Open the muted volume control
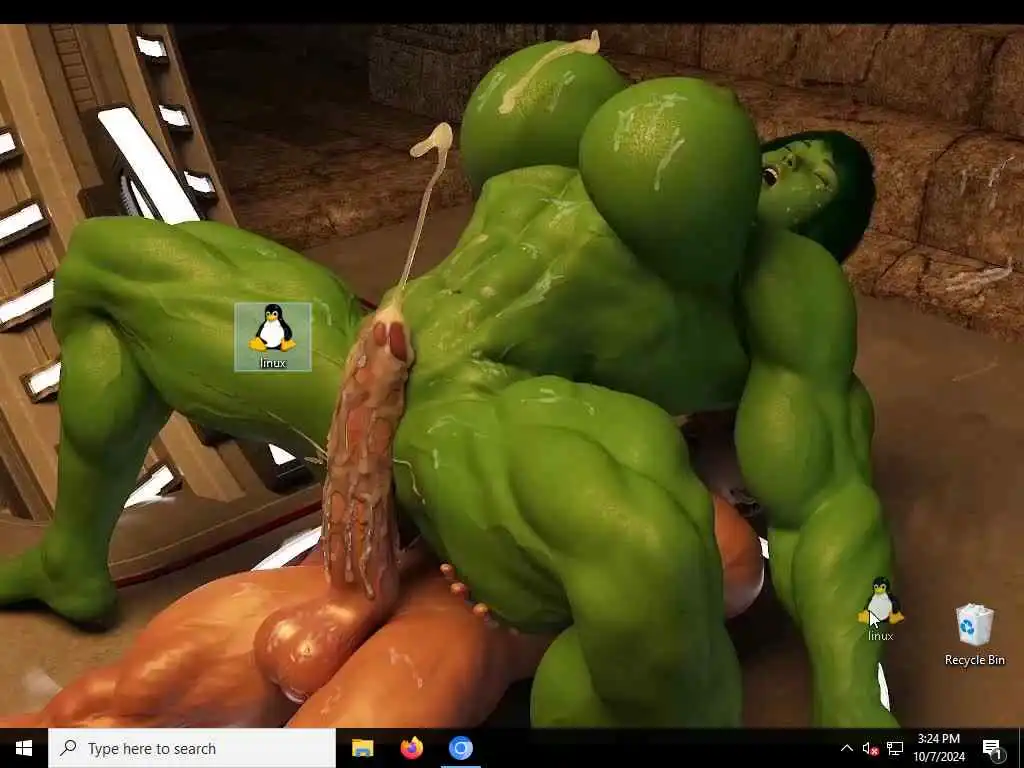The height and width of the screenshot is (768, 1024). point(870,748)
